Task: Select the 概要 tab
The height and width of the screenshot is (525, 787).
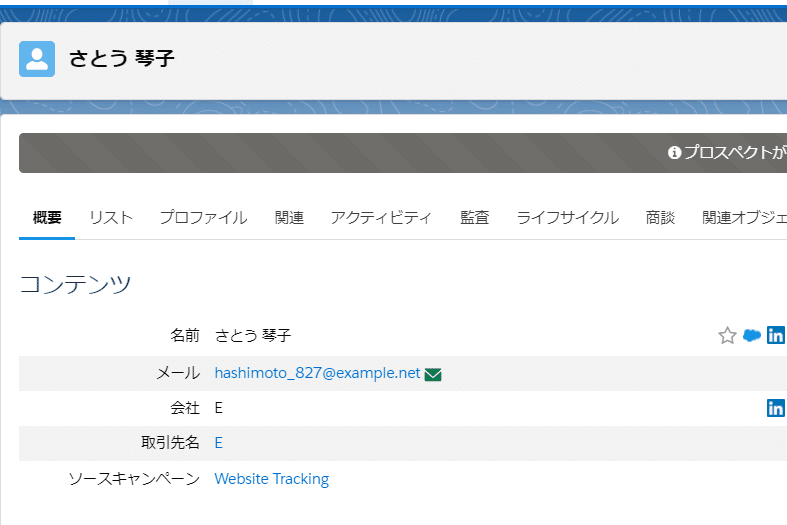Action: click(x=47, y=218)
